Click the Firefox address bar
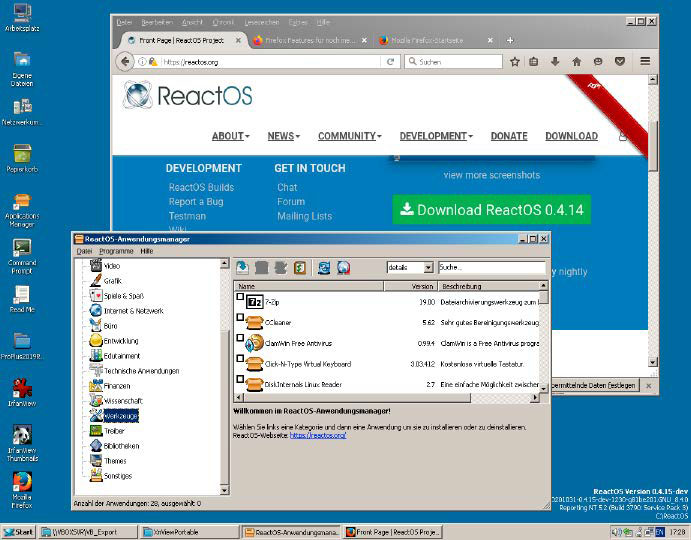 click(270, 62)
